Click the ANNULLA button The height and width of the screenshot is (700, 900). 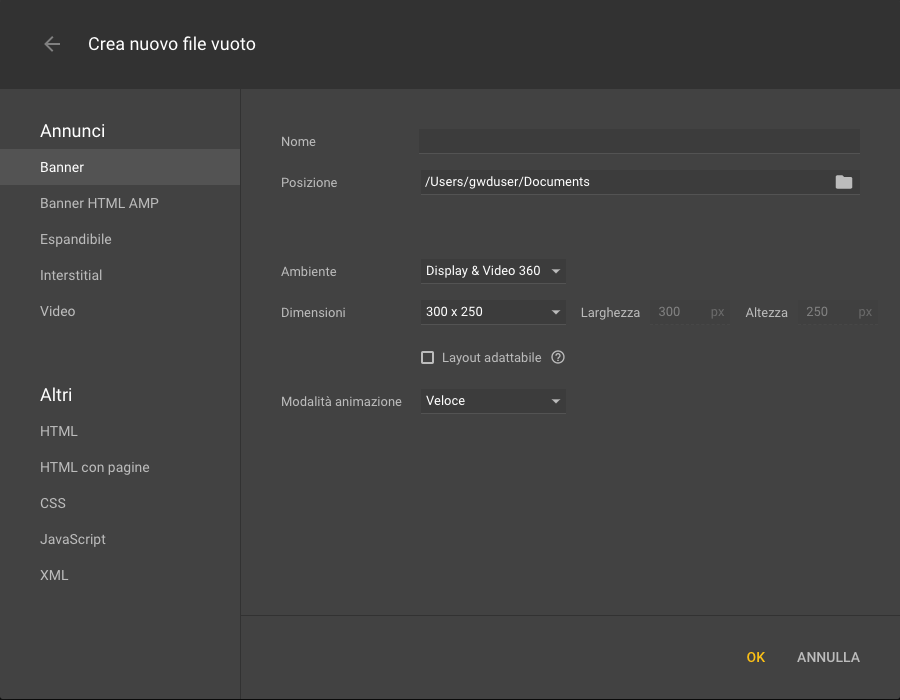pos(828,657)
